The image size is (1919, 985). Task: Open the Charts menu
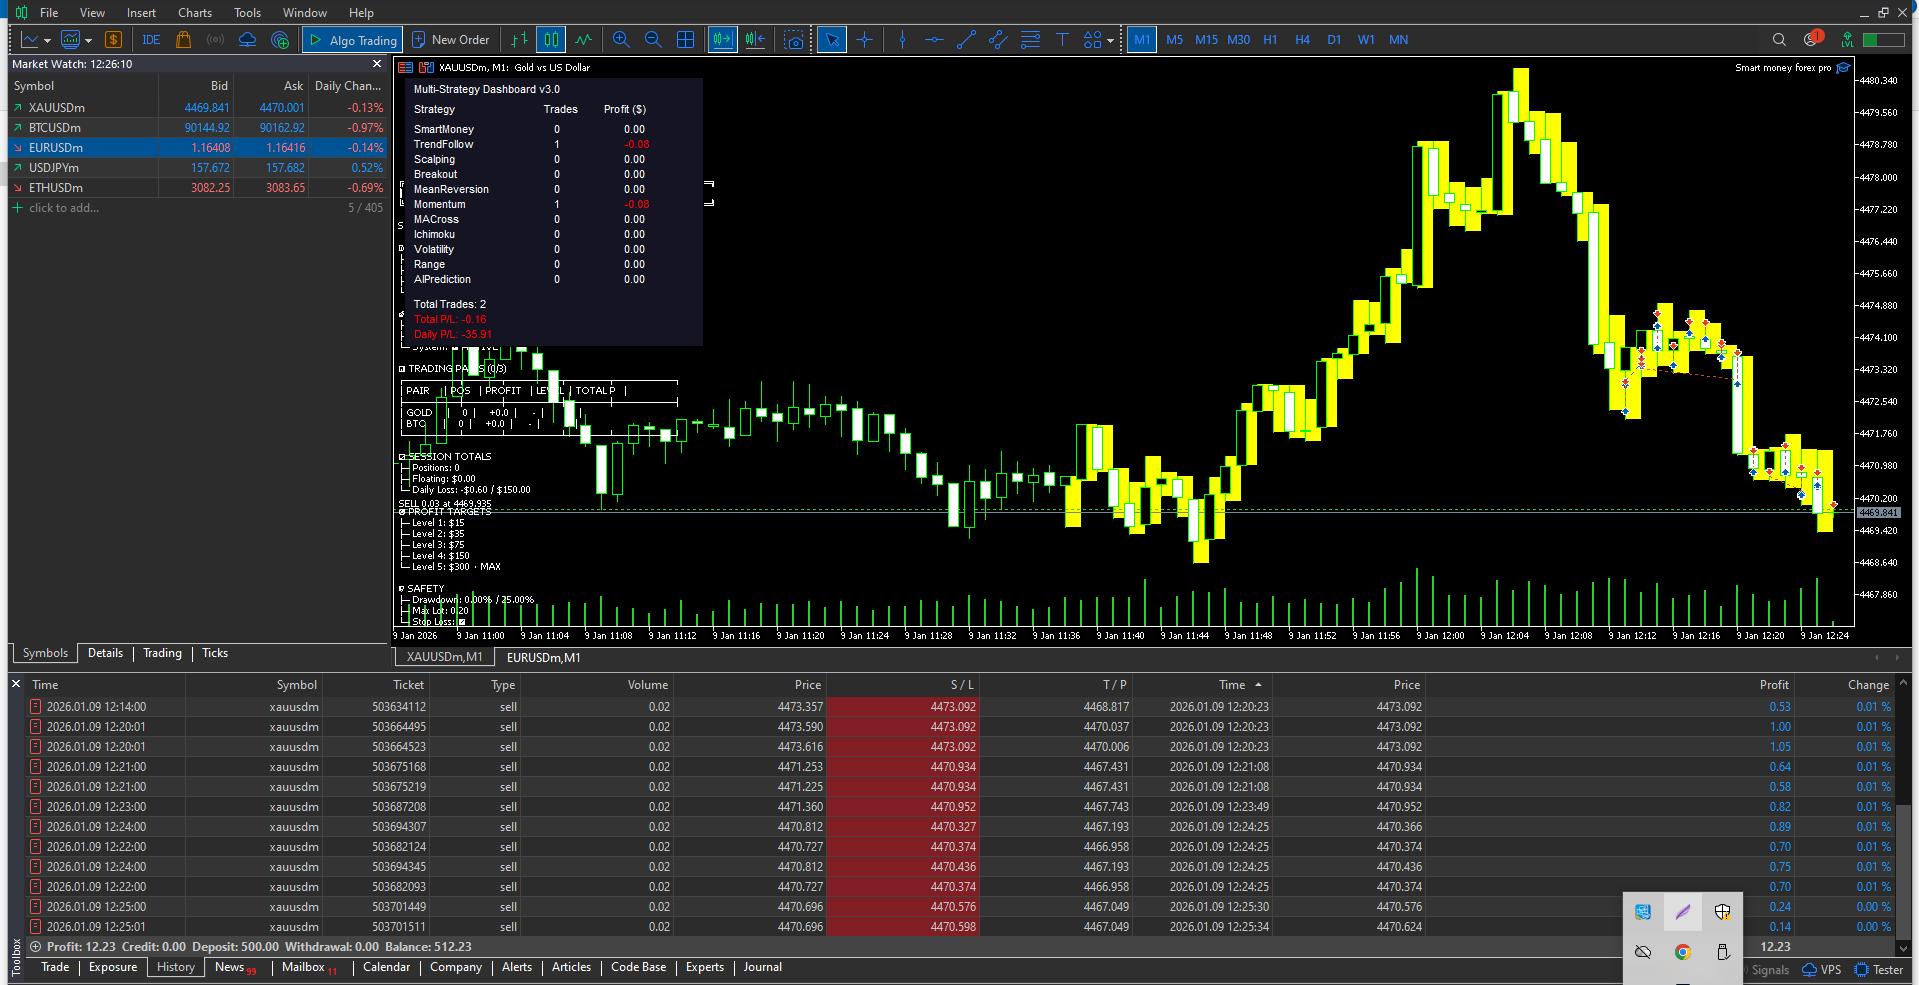[x=194, y=13]
